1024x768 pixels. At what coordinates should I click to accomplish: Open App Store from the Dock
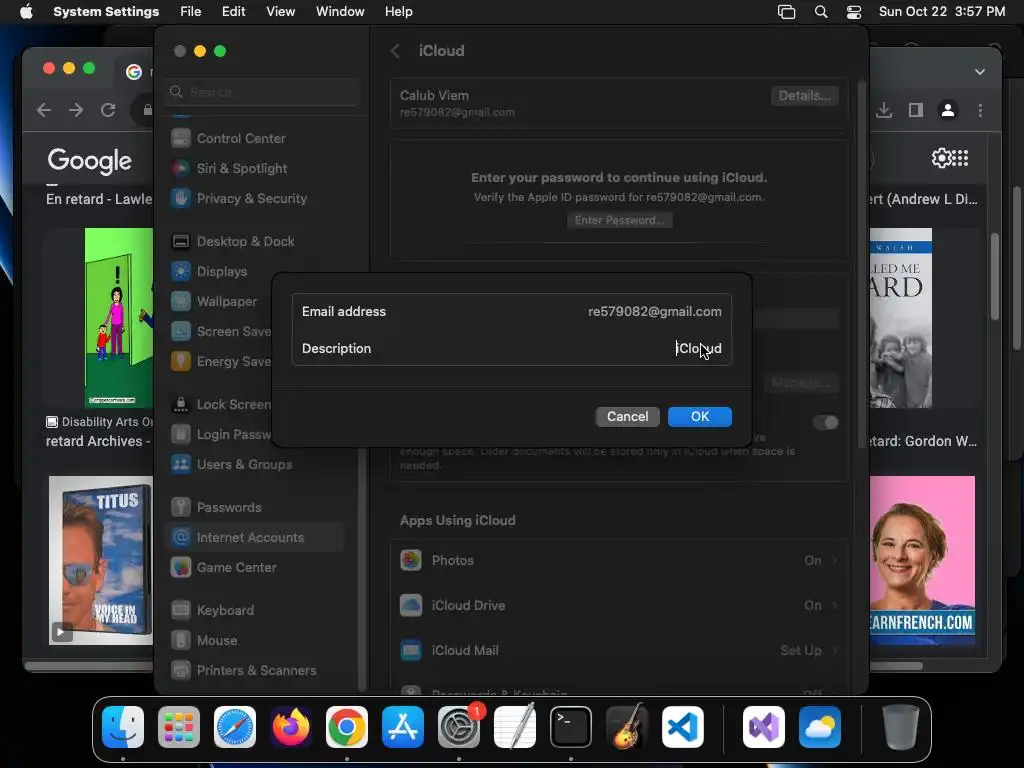tap(403, 727)
